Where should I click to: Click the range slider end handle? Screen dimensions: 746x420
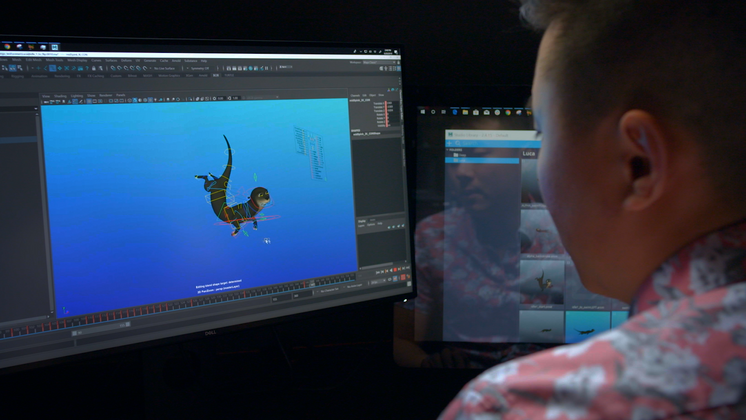point(128,324)
